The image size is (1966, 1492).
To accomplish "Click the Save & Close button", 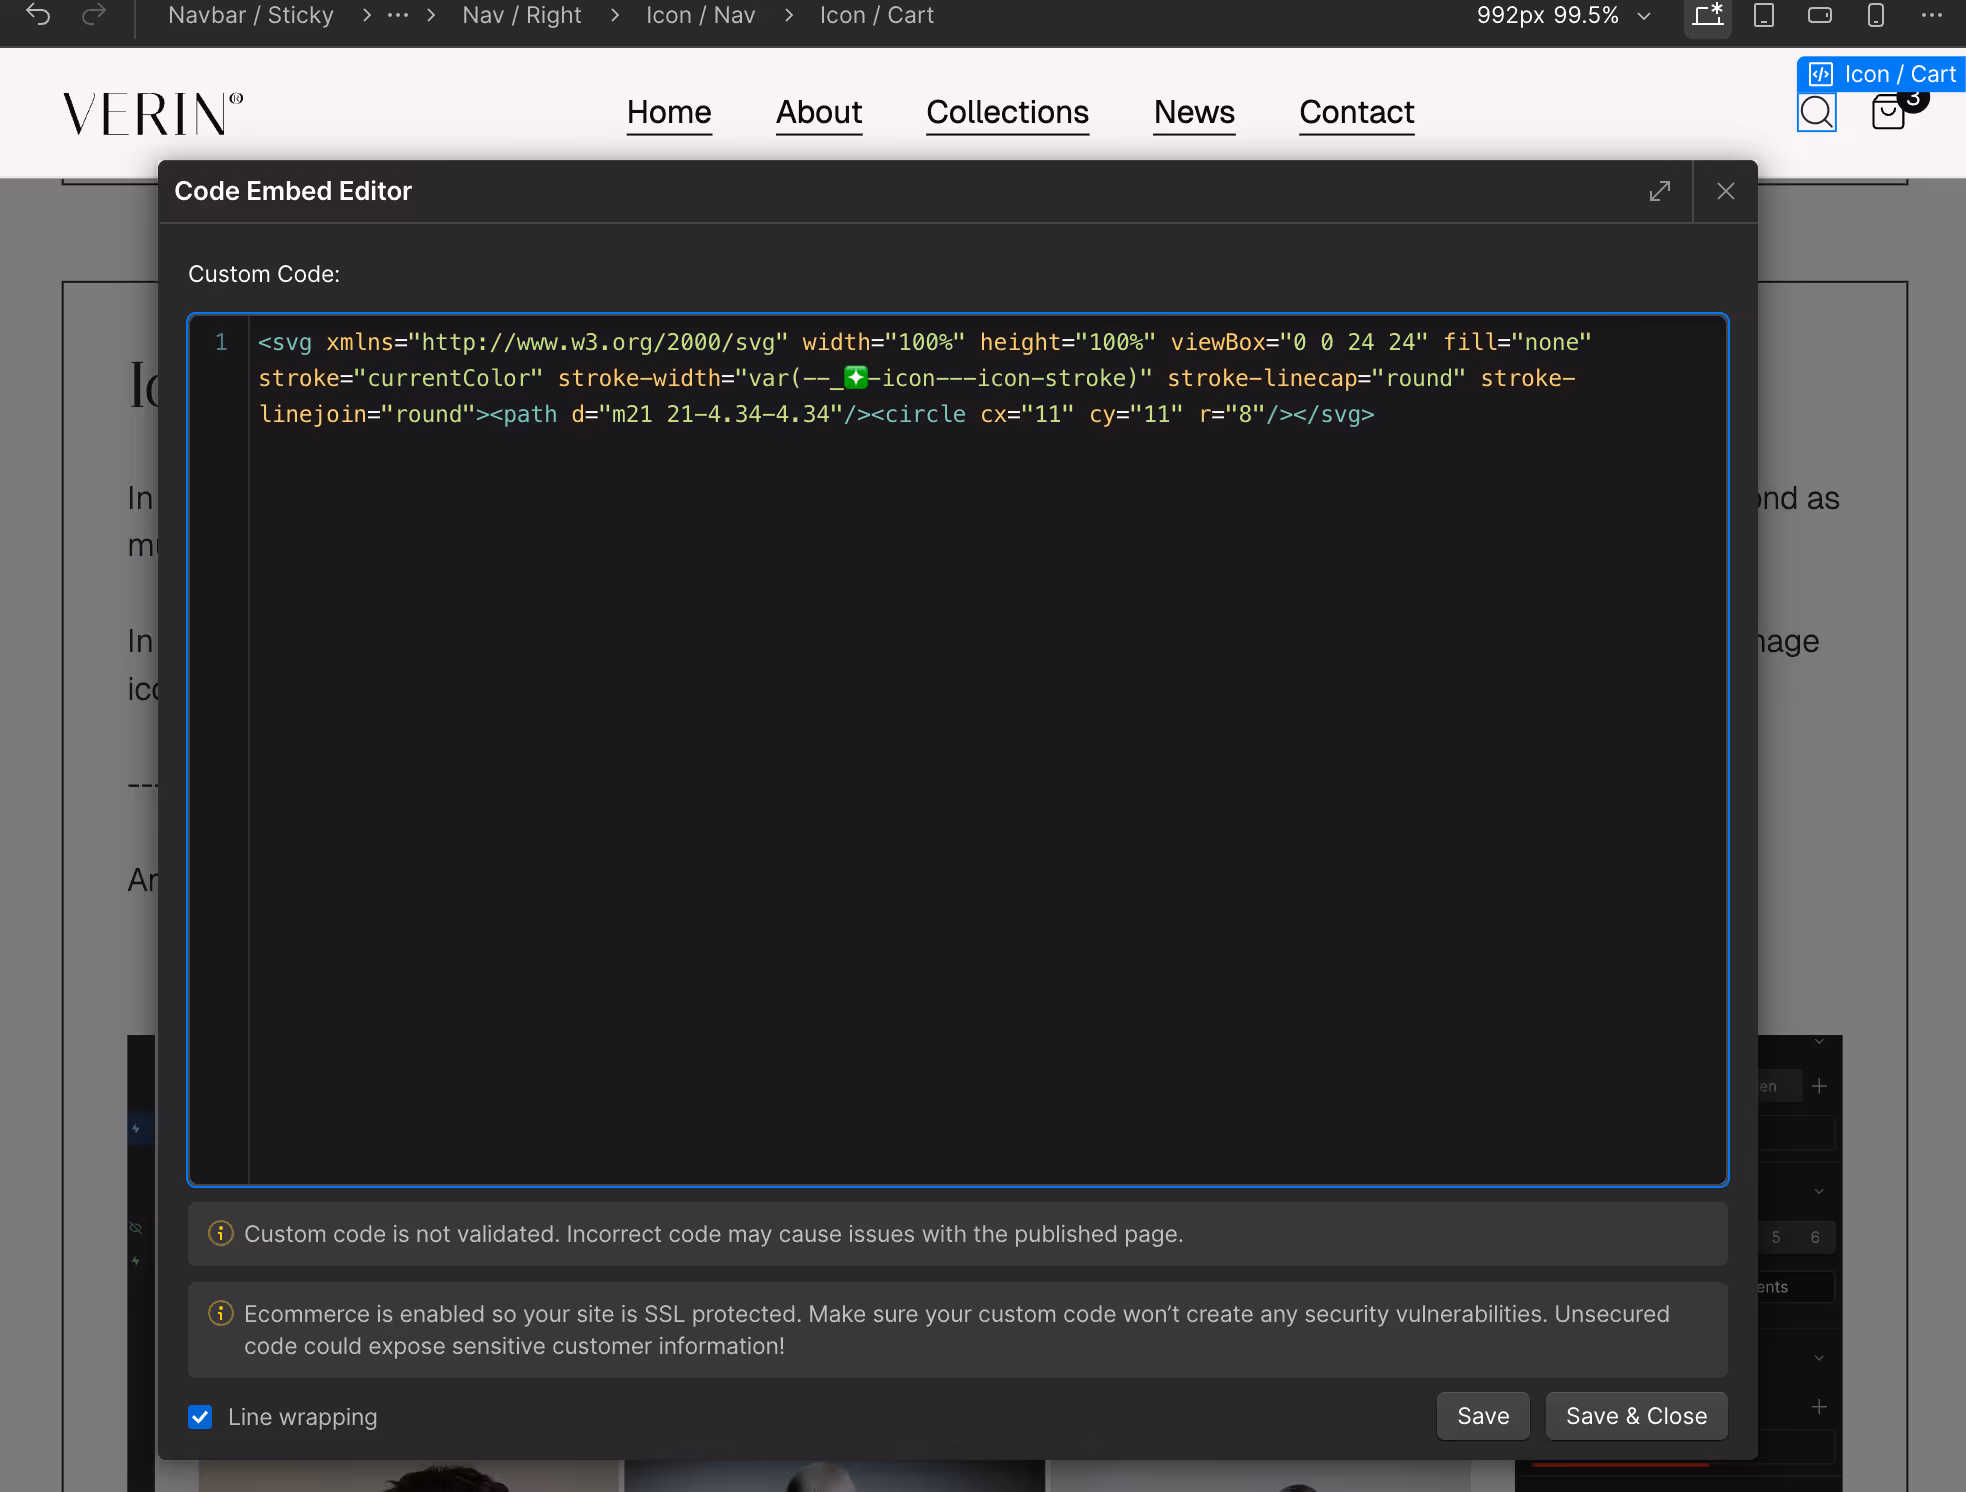I will click(1636, 1416).
